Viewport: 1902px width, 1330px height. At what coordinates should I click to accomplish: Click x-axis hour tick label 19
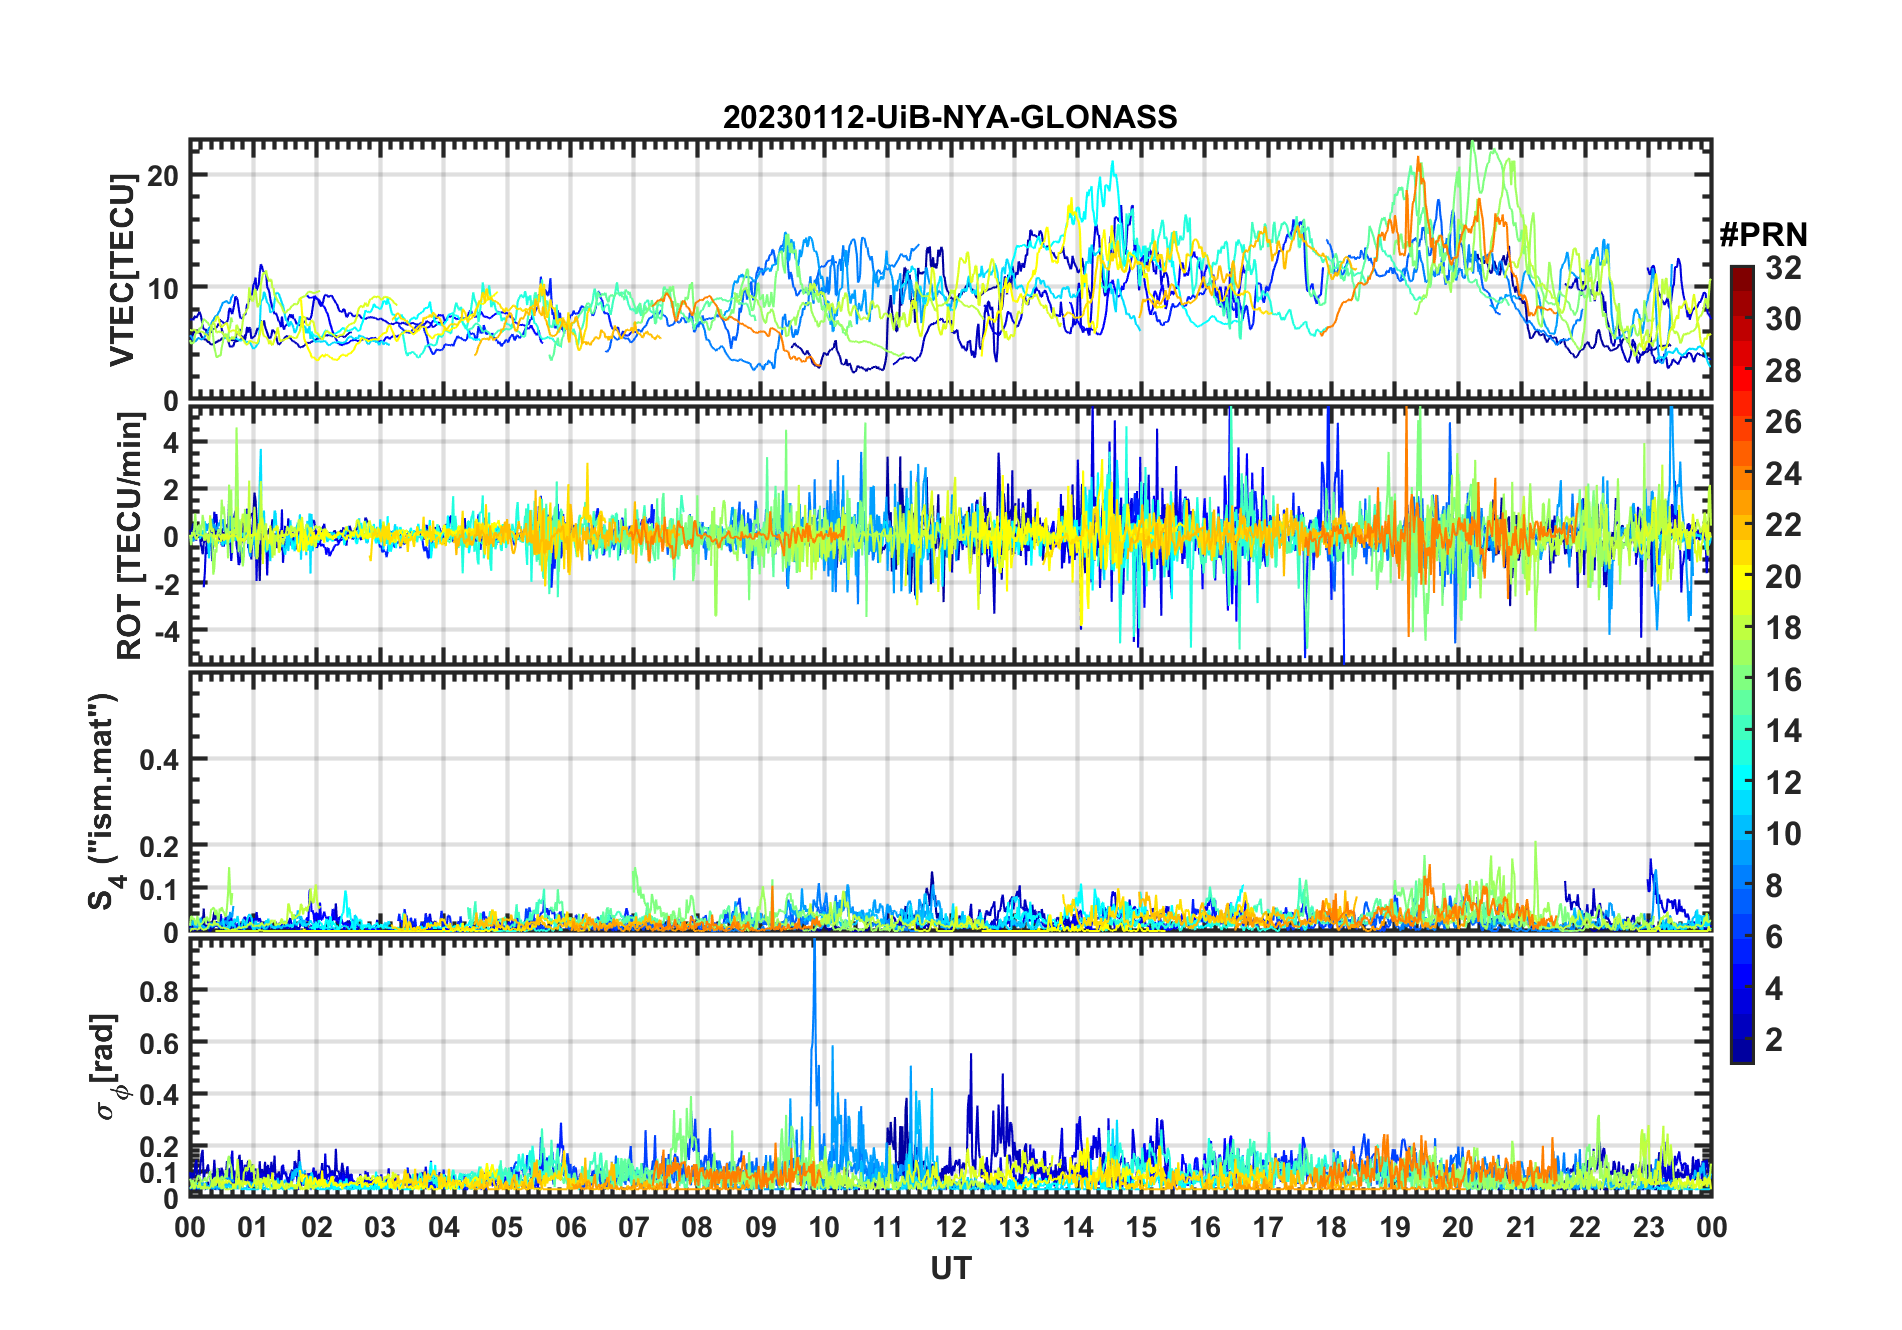1395,1227
